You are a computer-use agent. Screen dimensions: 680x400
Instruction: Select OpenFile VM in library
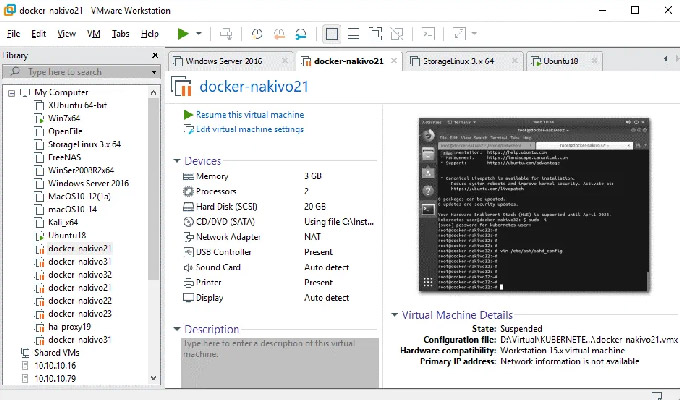(x=65, y=131)
